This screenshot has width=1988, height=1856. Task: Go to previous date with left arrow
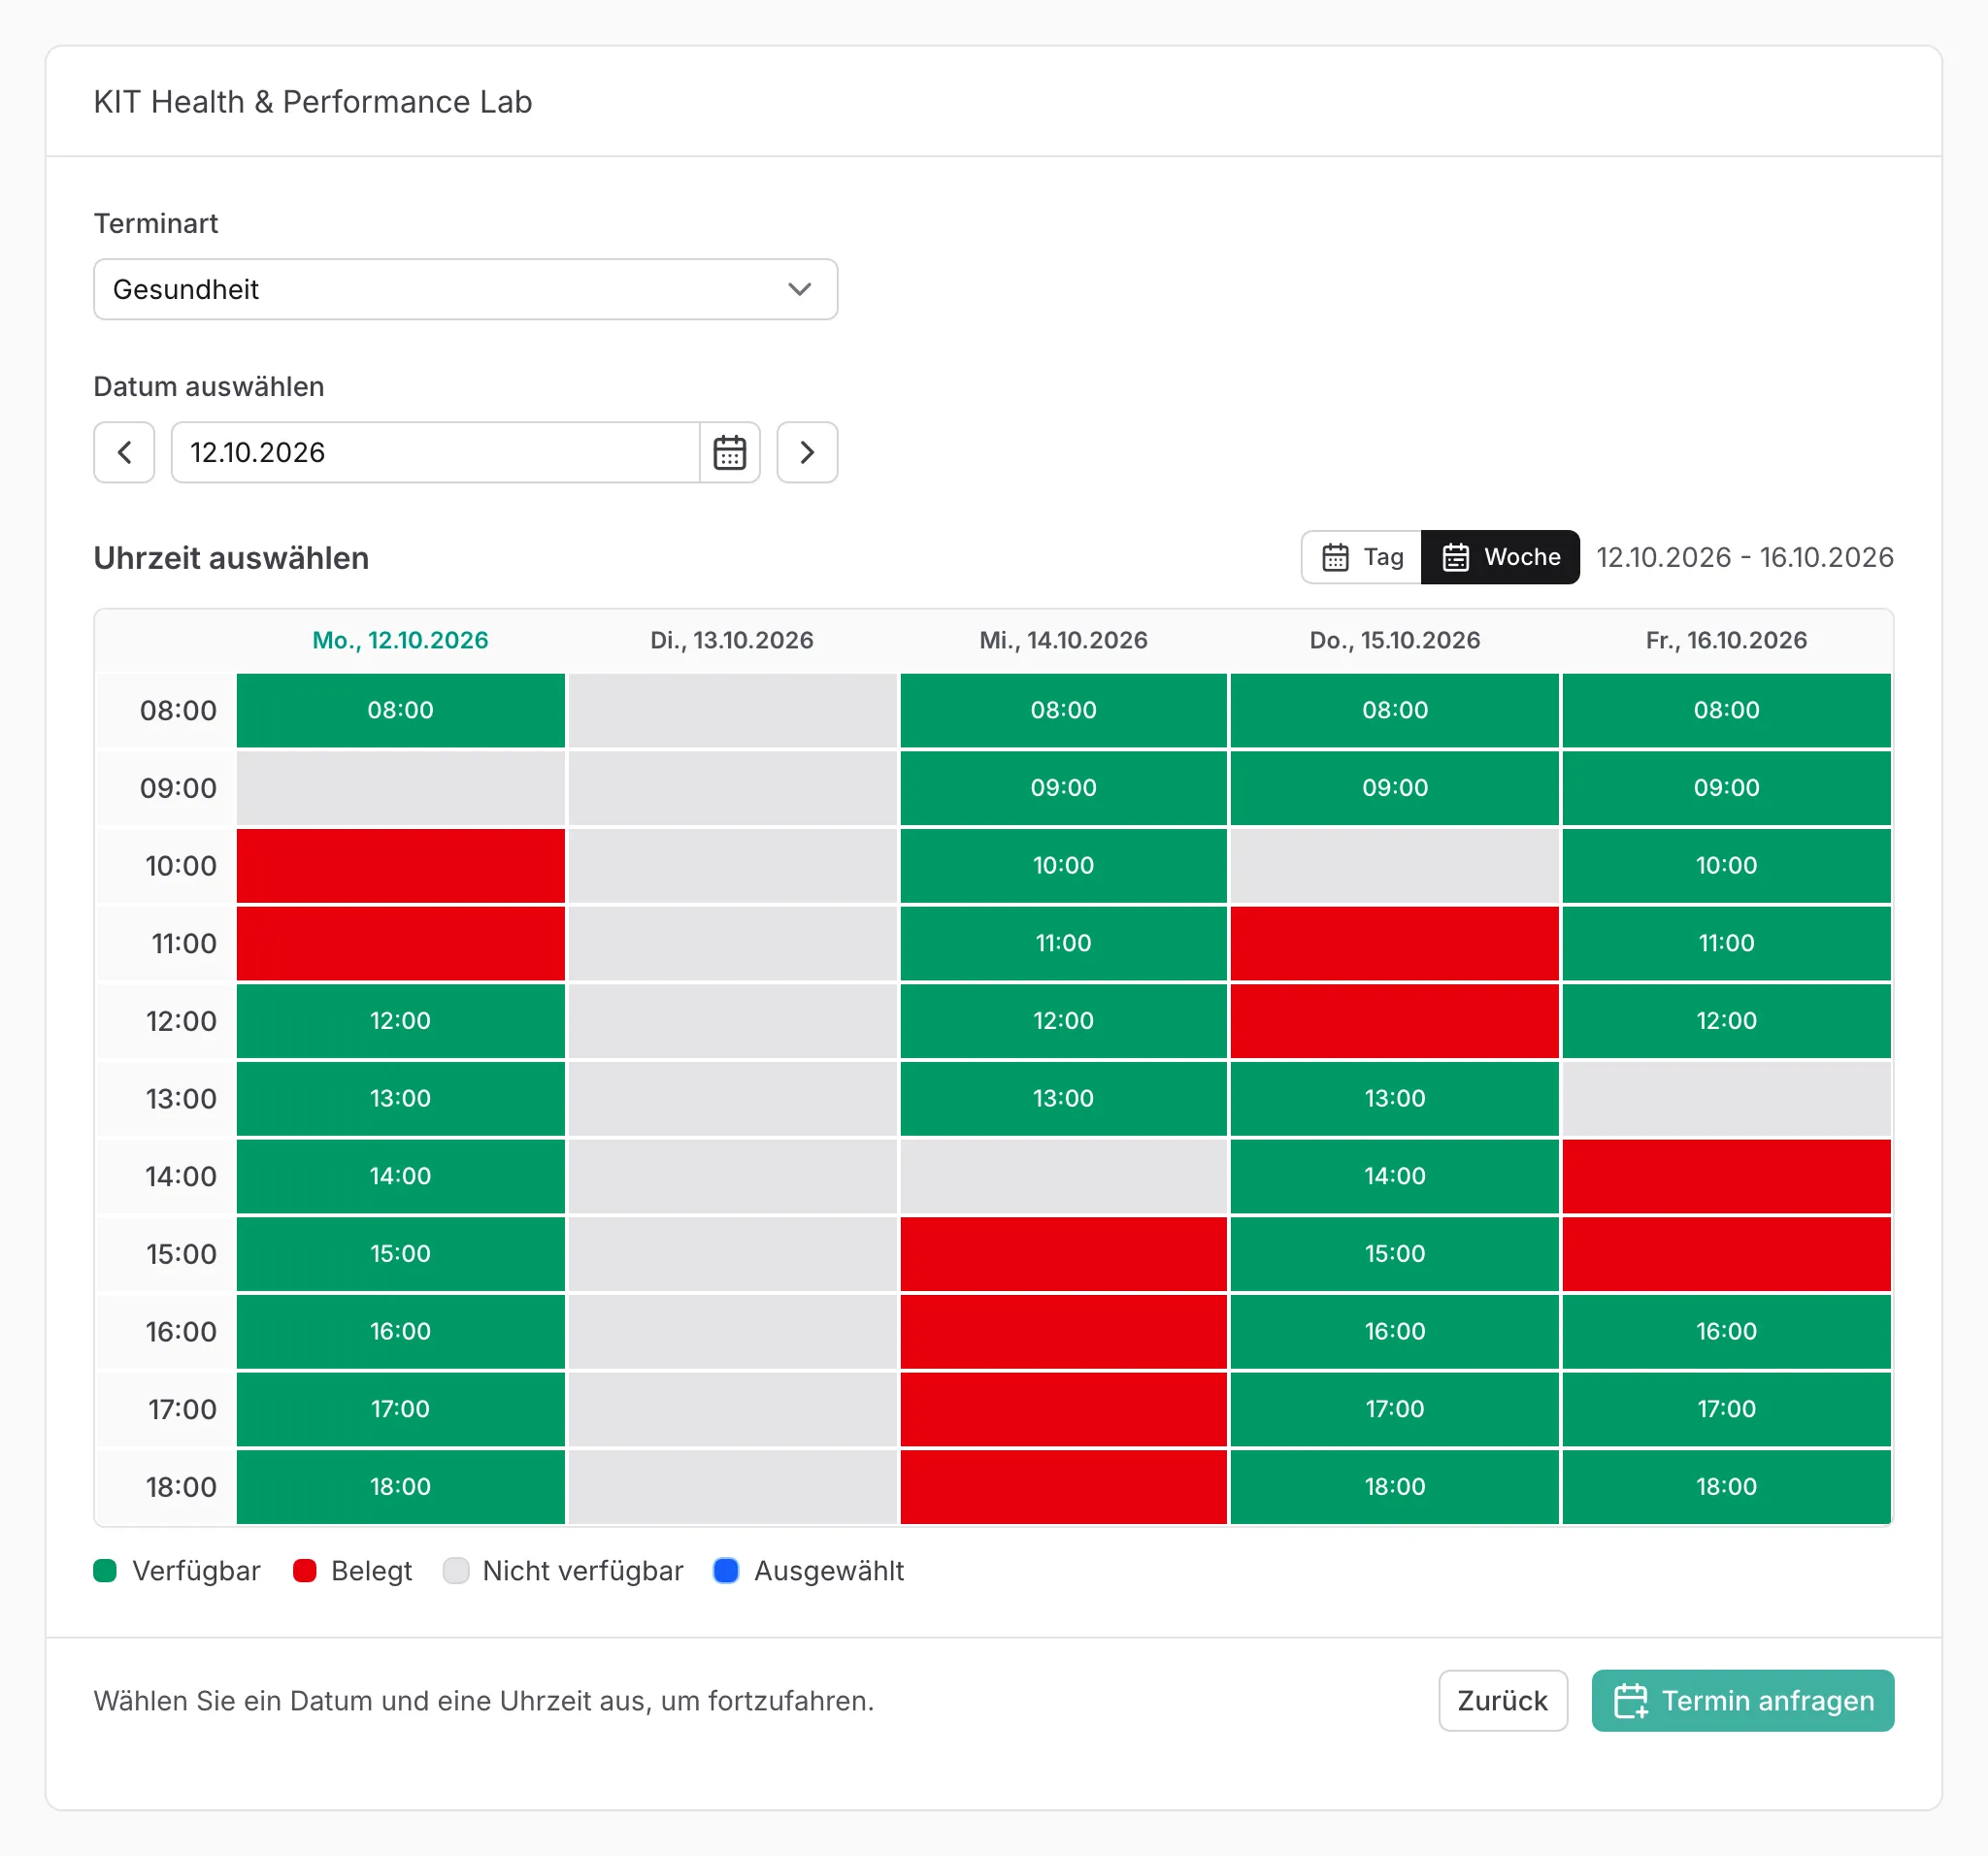124,452
